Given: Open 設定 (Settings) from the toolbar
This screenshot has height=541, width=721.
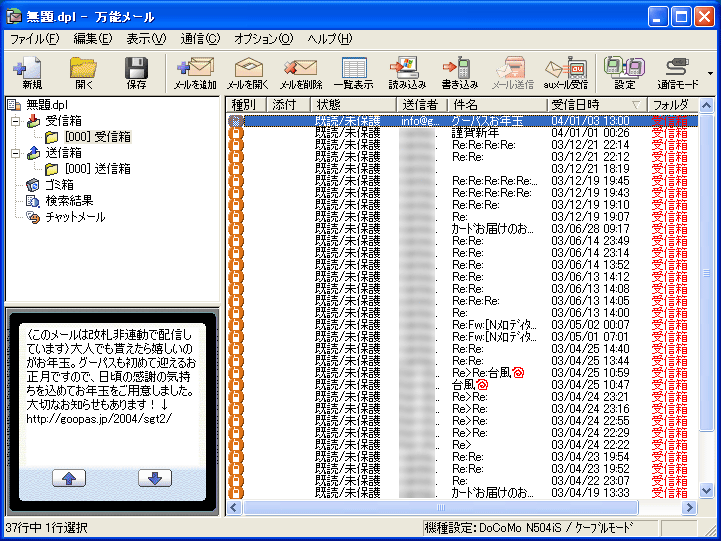Looking at the screenshot, I should coord(624,73).
